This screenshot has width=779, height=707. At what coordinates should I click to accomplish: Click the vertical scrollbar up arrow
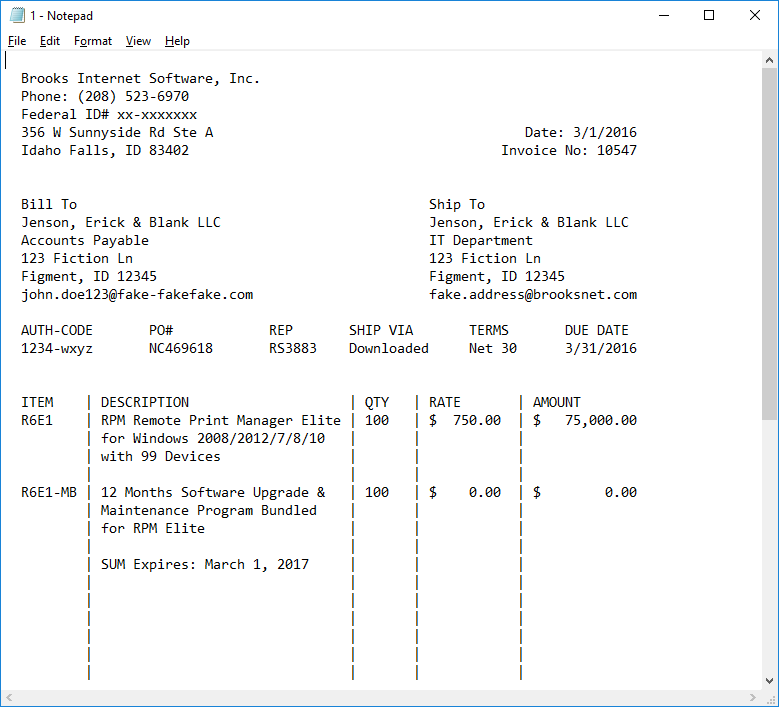point(770,60)
